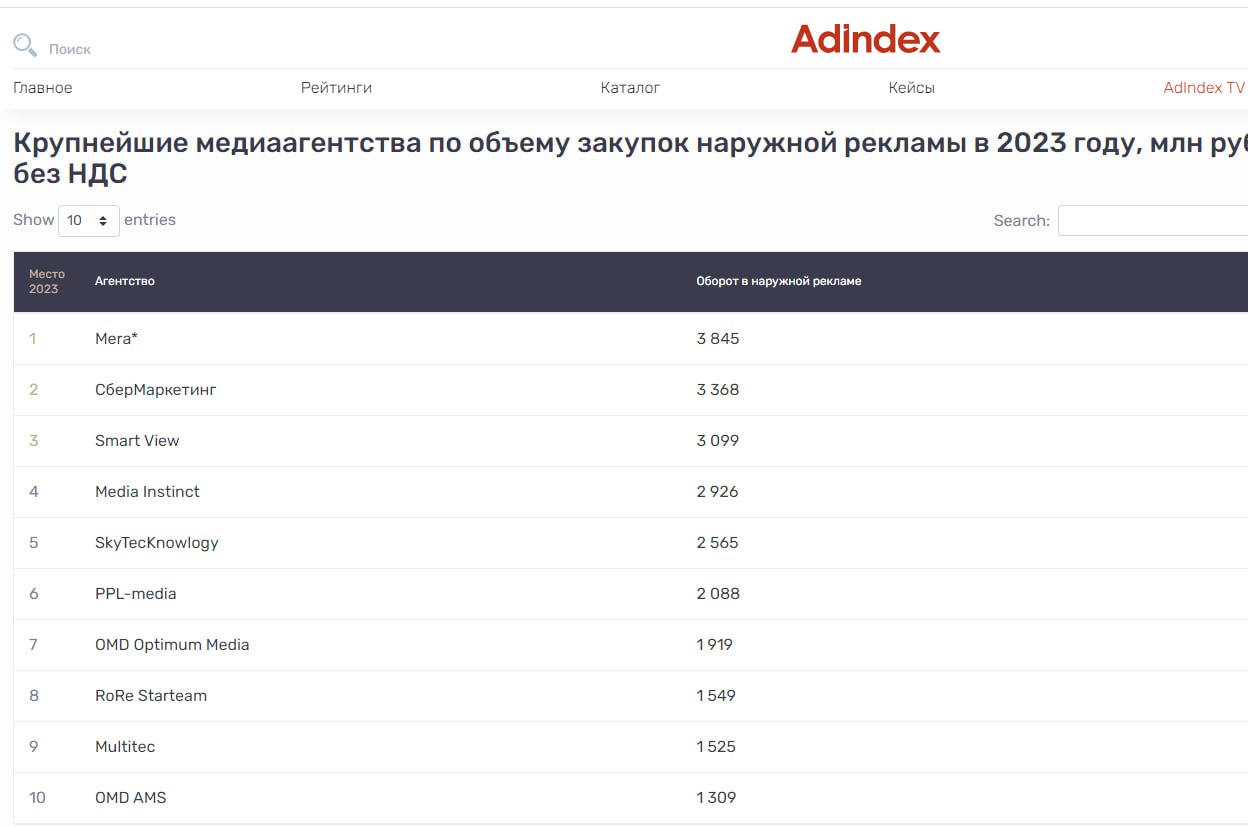Click the turnover value 3 368
The width and height of the screenshot is (1248, 828).
[718, 390]
